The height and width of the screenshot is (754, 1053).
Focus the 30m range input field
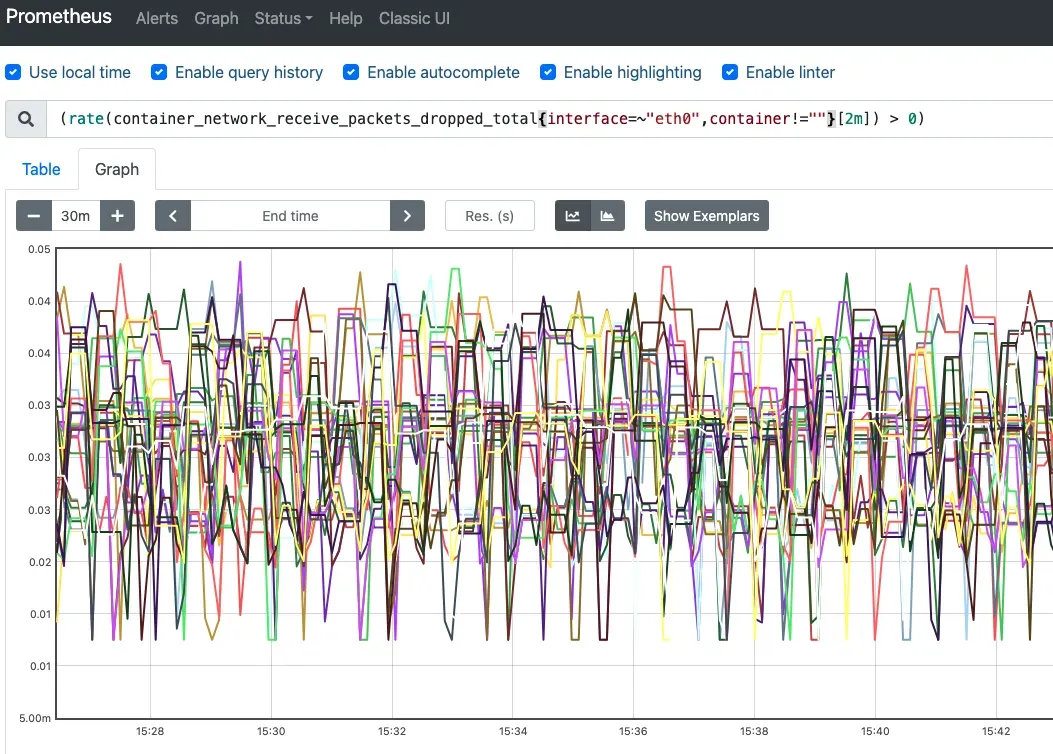point(76,216)
